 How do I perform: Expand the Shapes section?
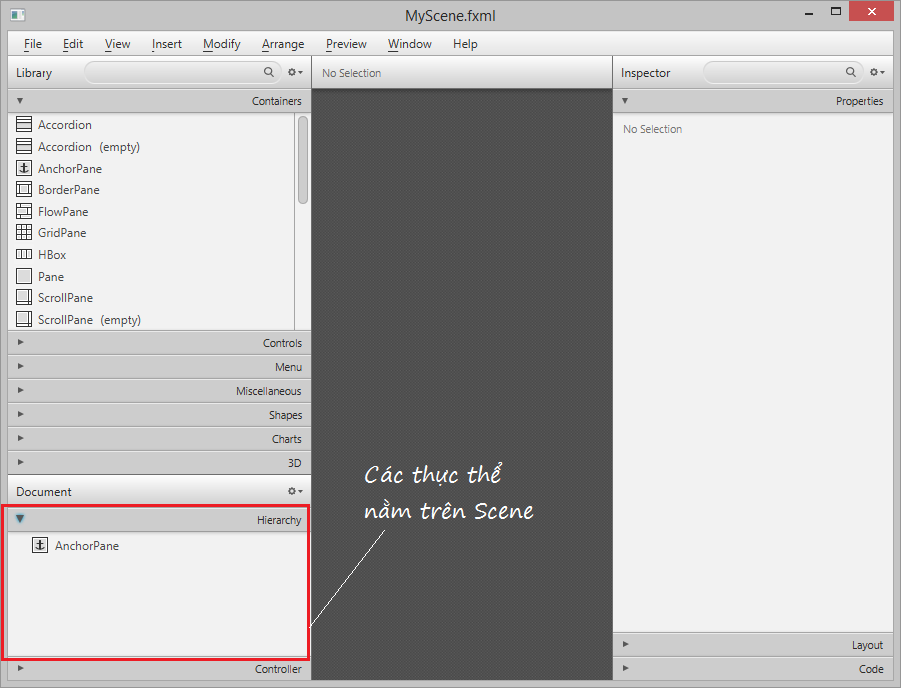[x=21, y=414]
